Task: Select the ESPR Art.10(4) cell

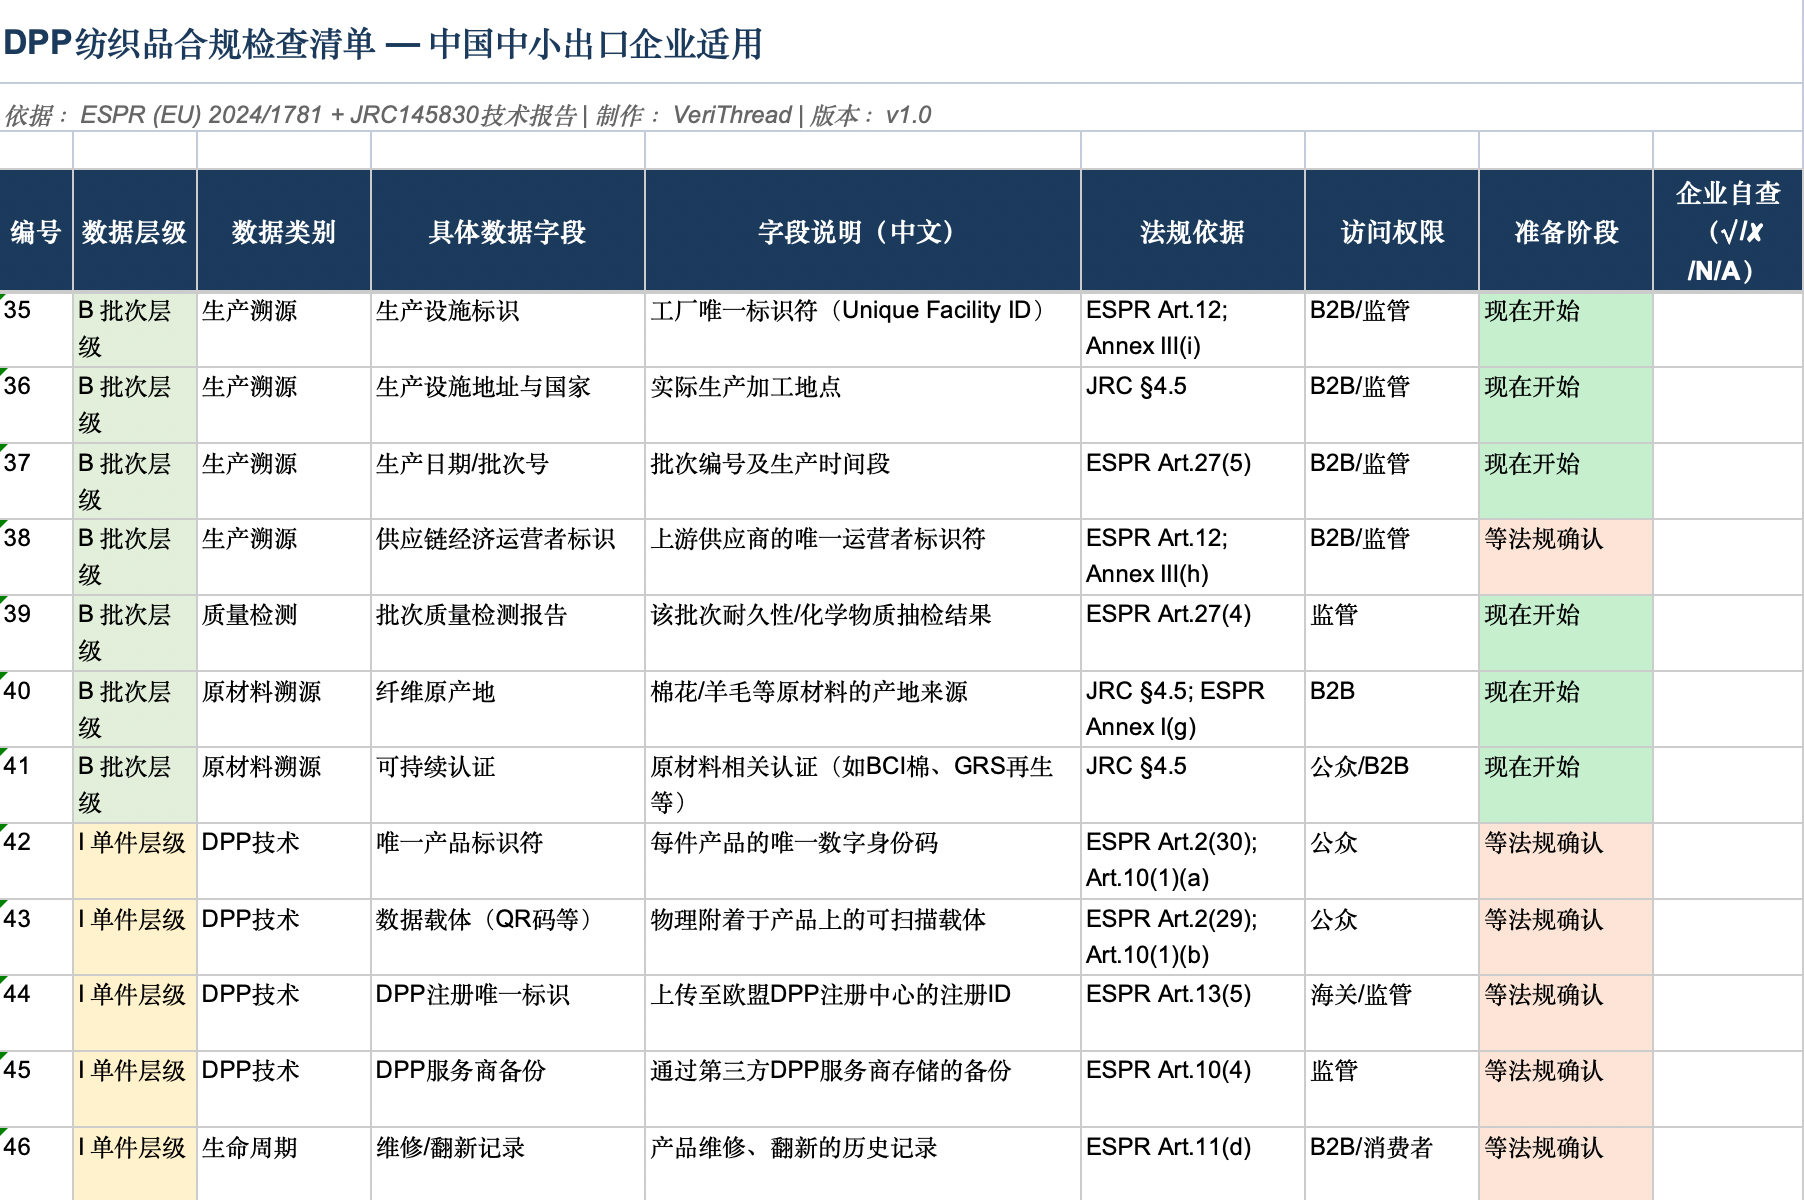Action: [x=1193, y=1089]
